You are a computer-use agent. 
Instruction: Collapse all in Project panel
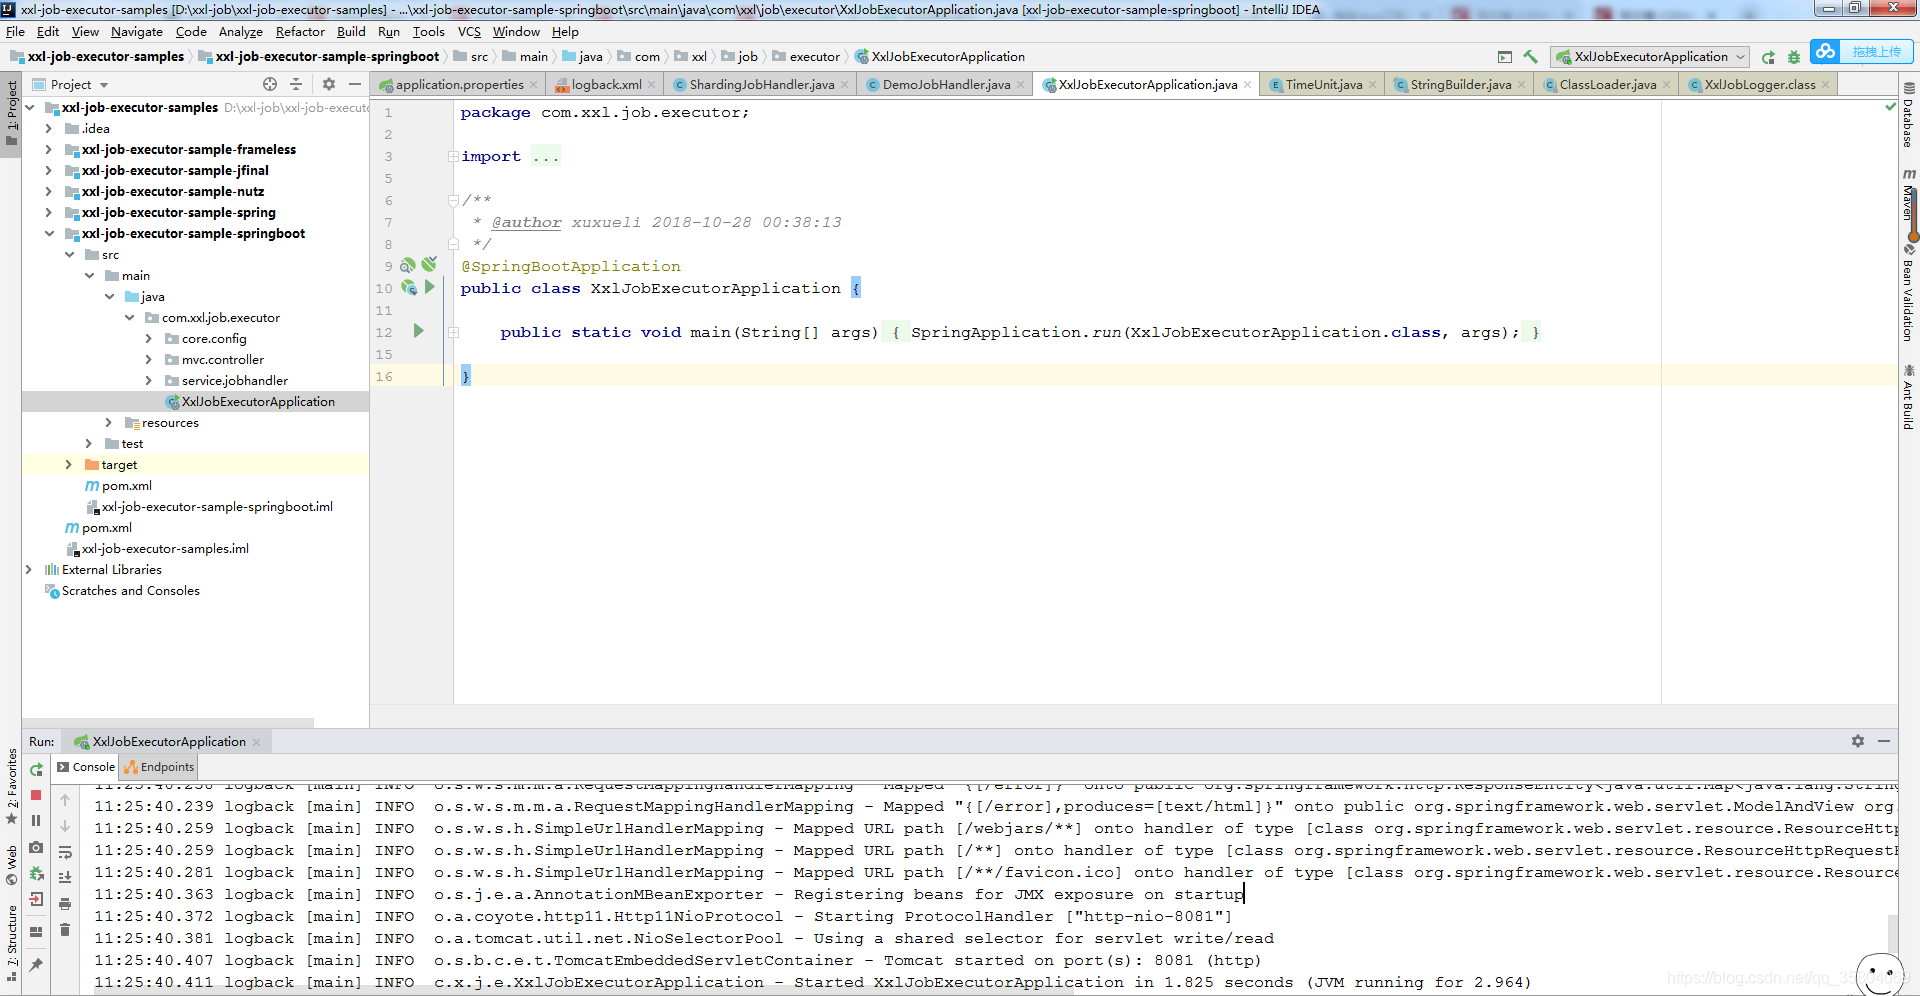(296, 85)
